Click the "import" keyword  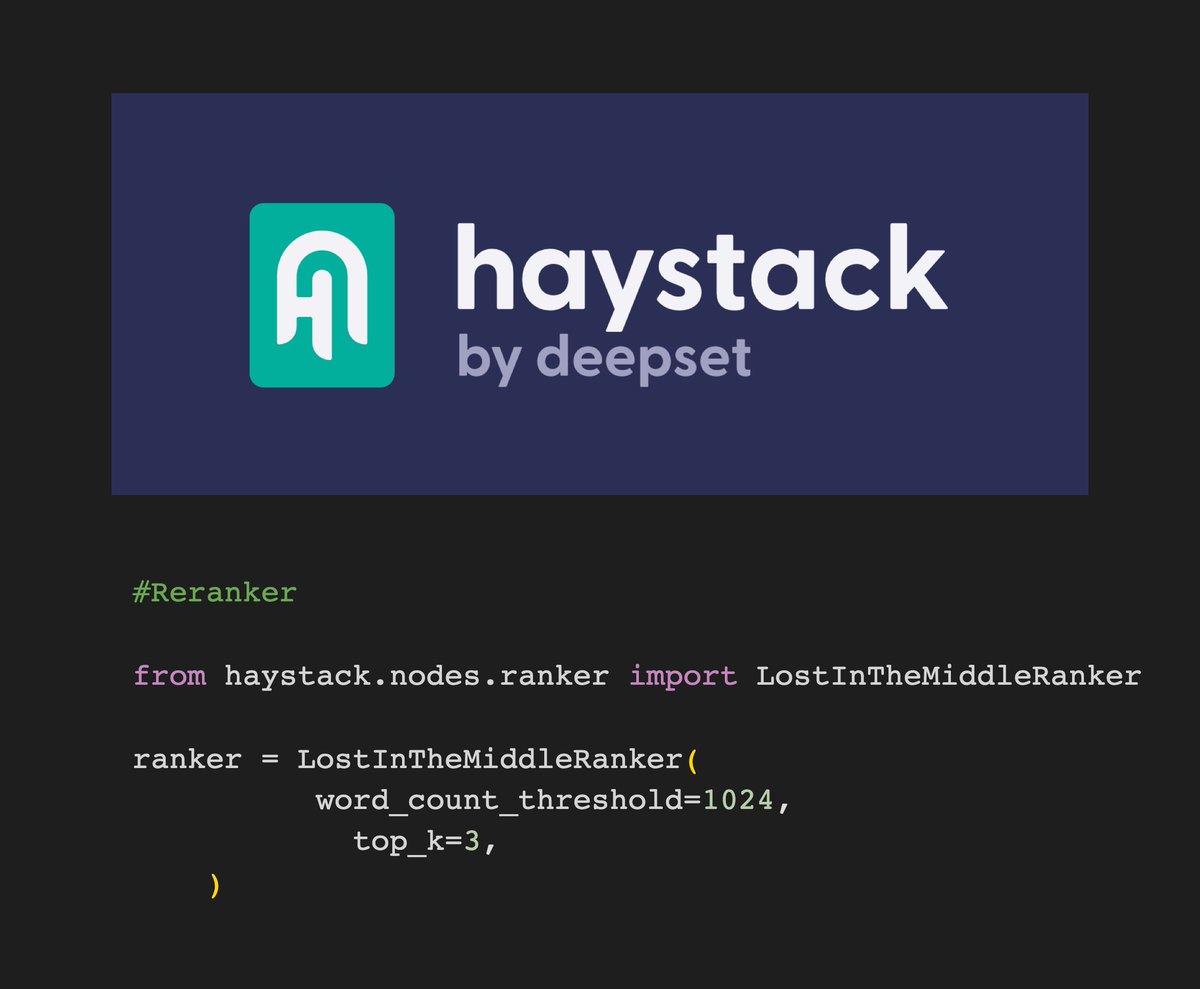click(683, 677)
